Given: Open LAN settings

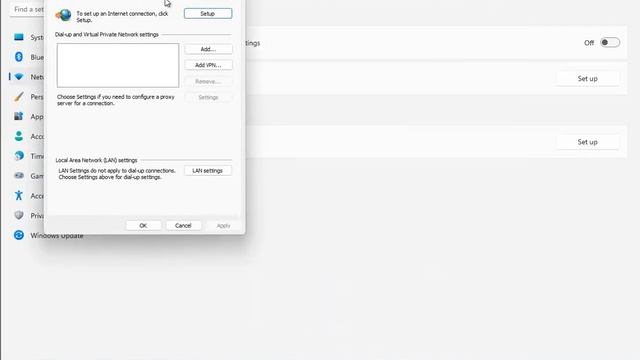Looking at the screenshot, I should (207, 171).
